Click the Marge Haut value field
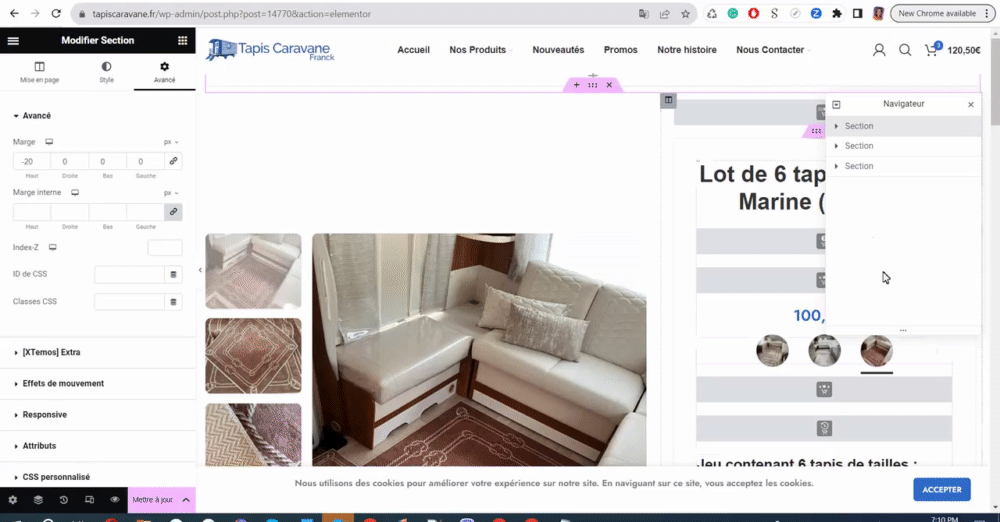 31,161
